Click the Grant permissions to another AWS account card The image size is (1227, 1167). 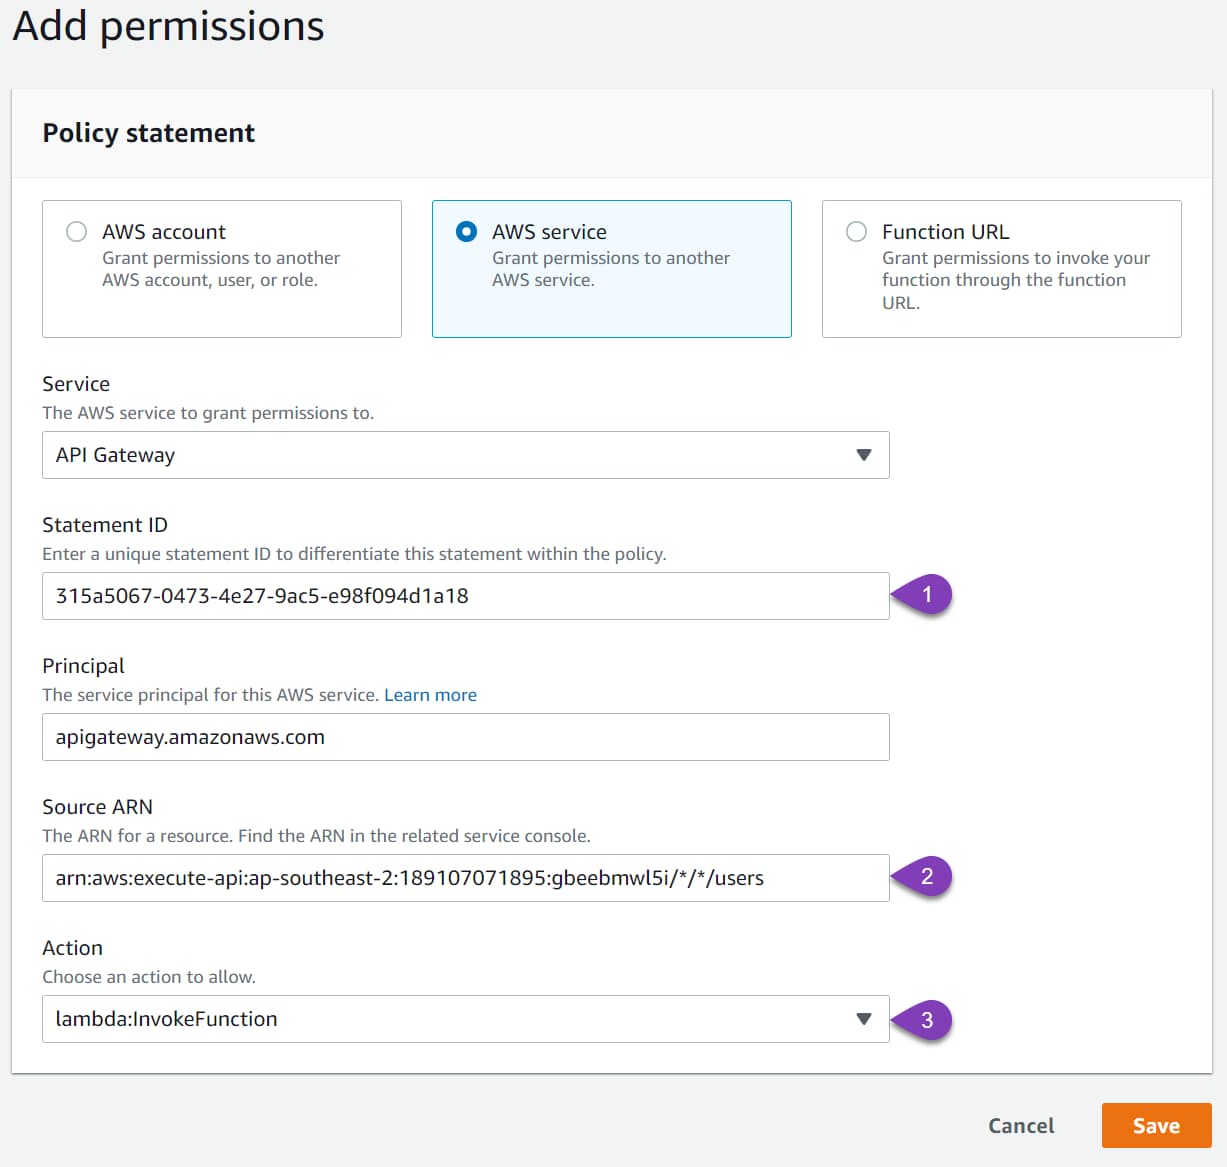click(x=221, y=269)
